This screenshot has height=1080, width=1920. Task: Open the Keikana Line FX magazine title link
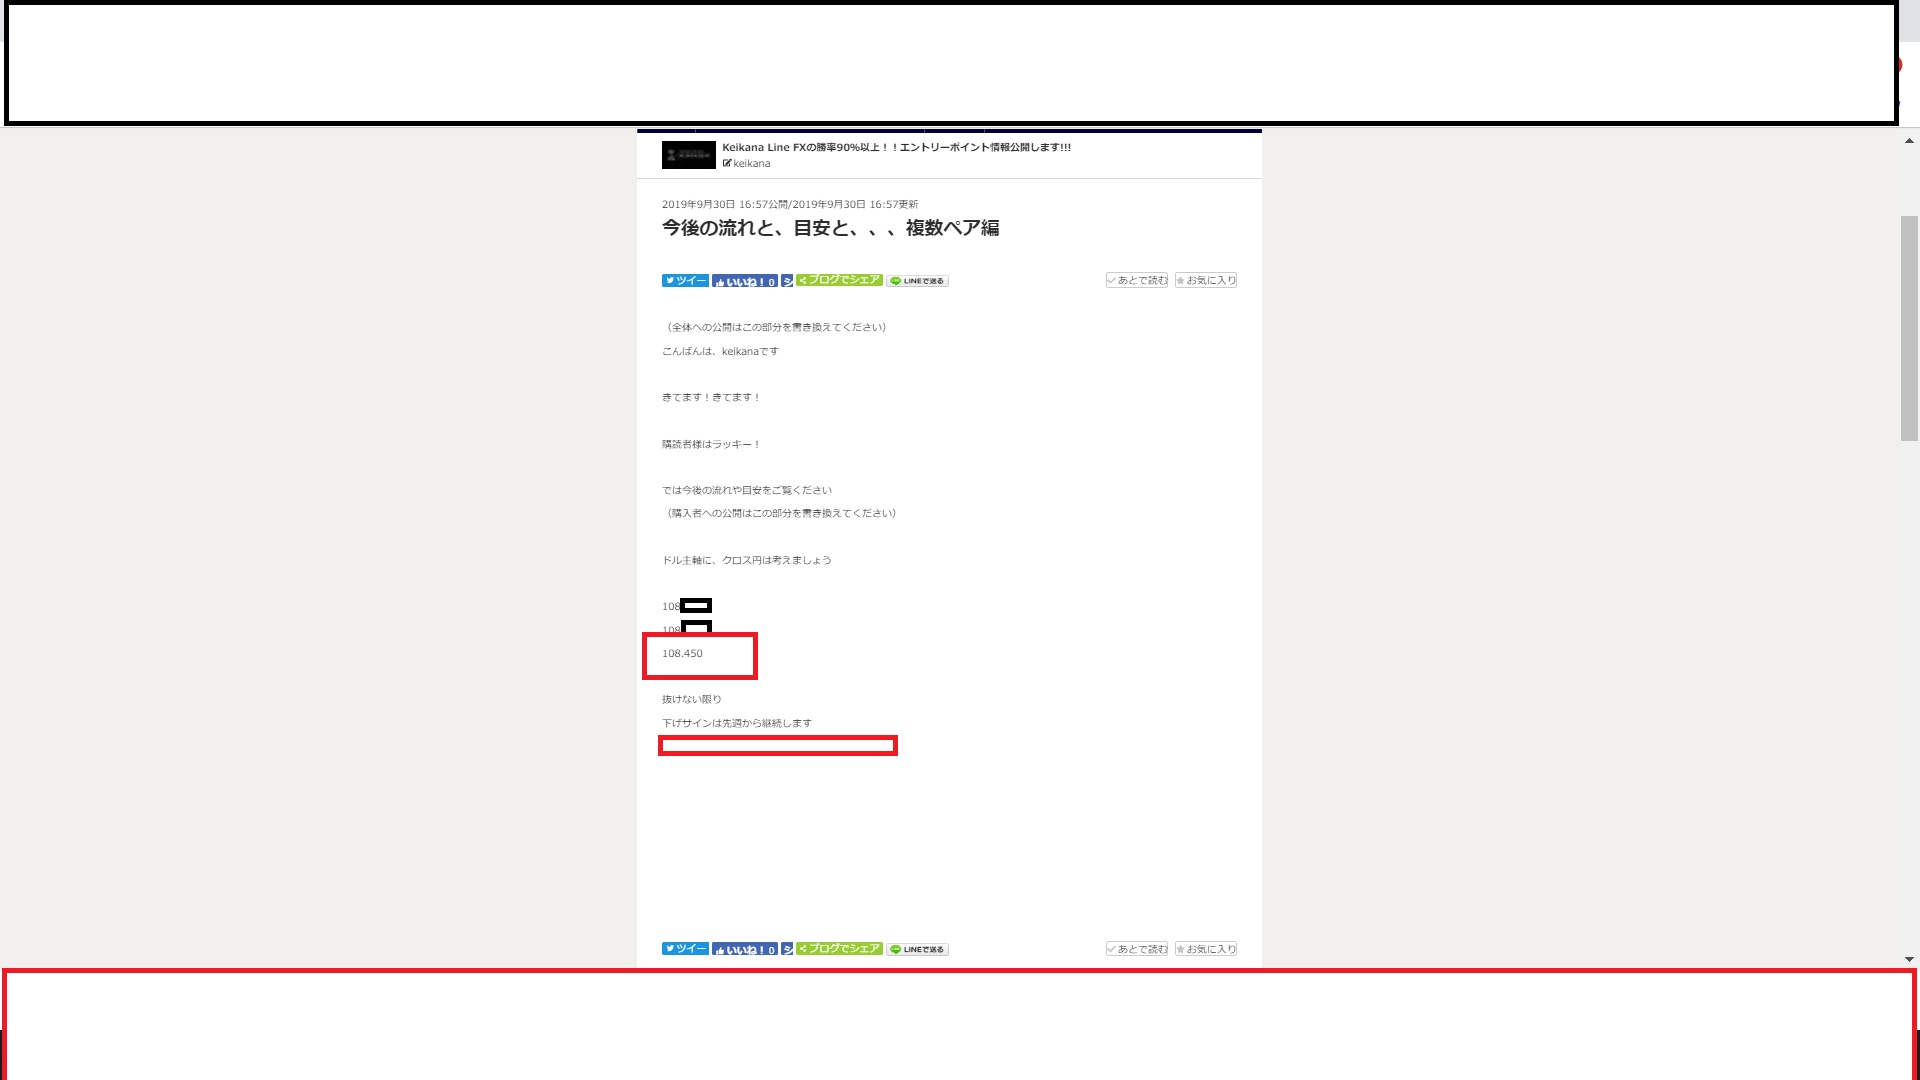point(896,147)
